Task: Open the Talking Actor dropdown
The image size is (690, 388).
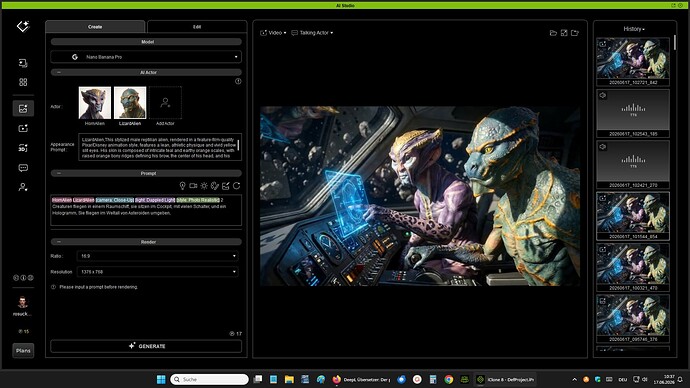Action: (312, 33)
